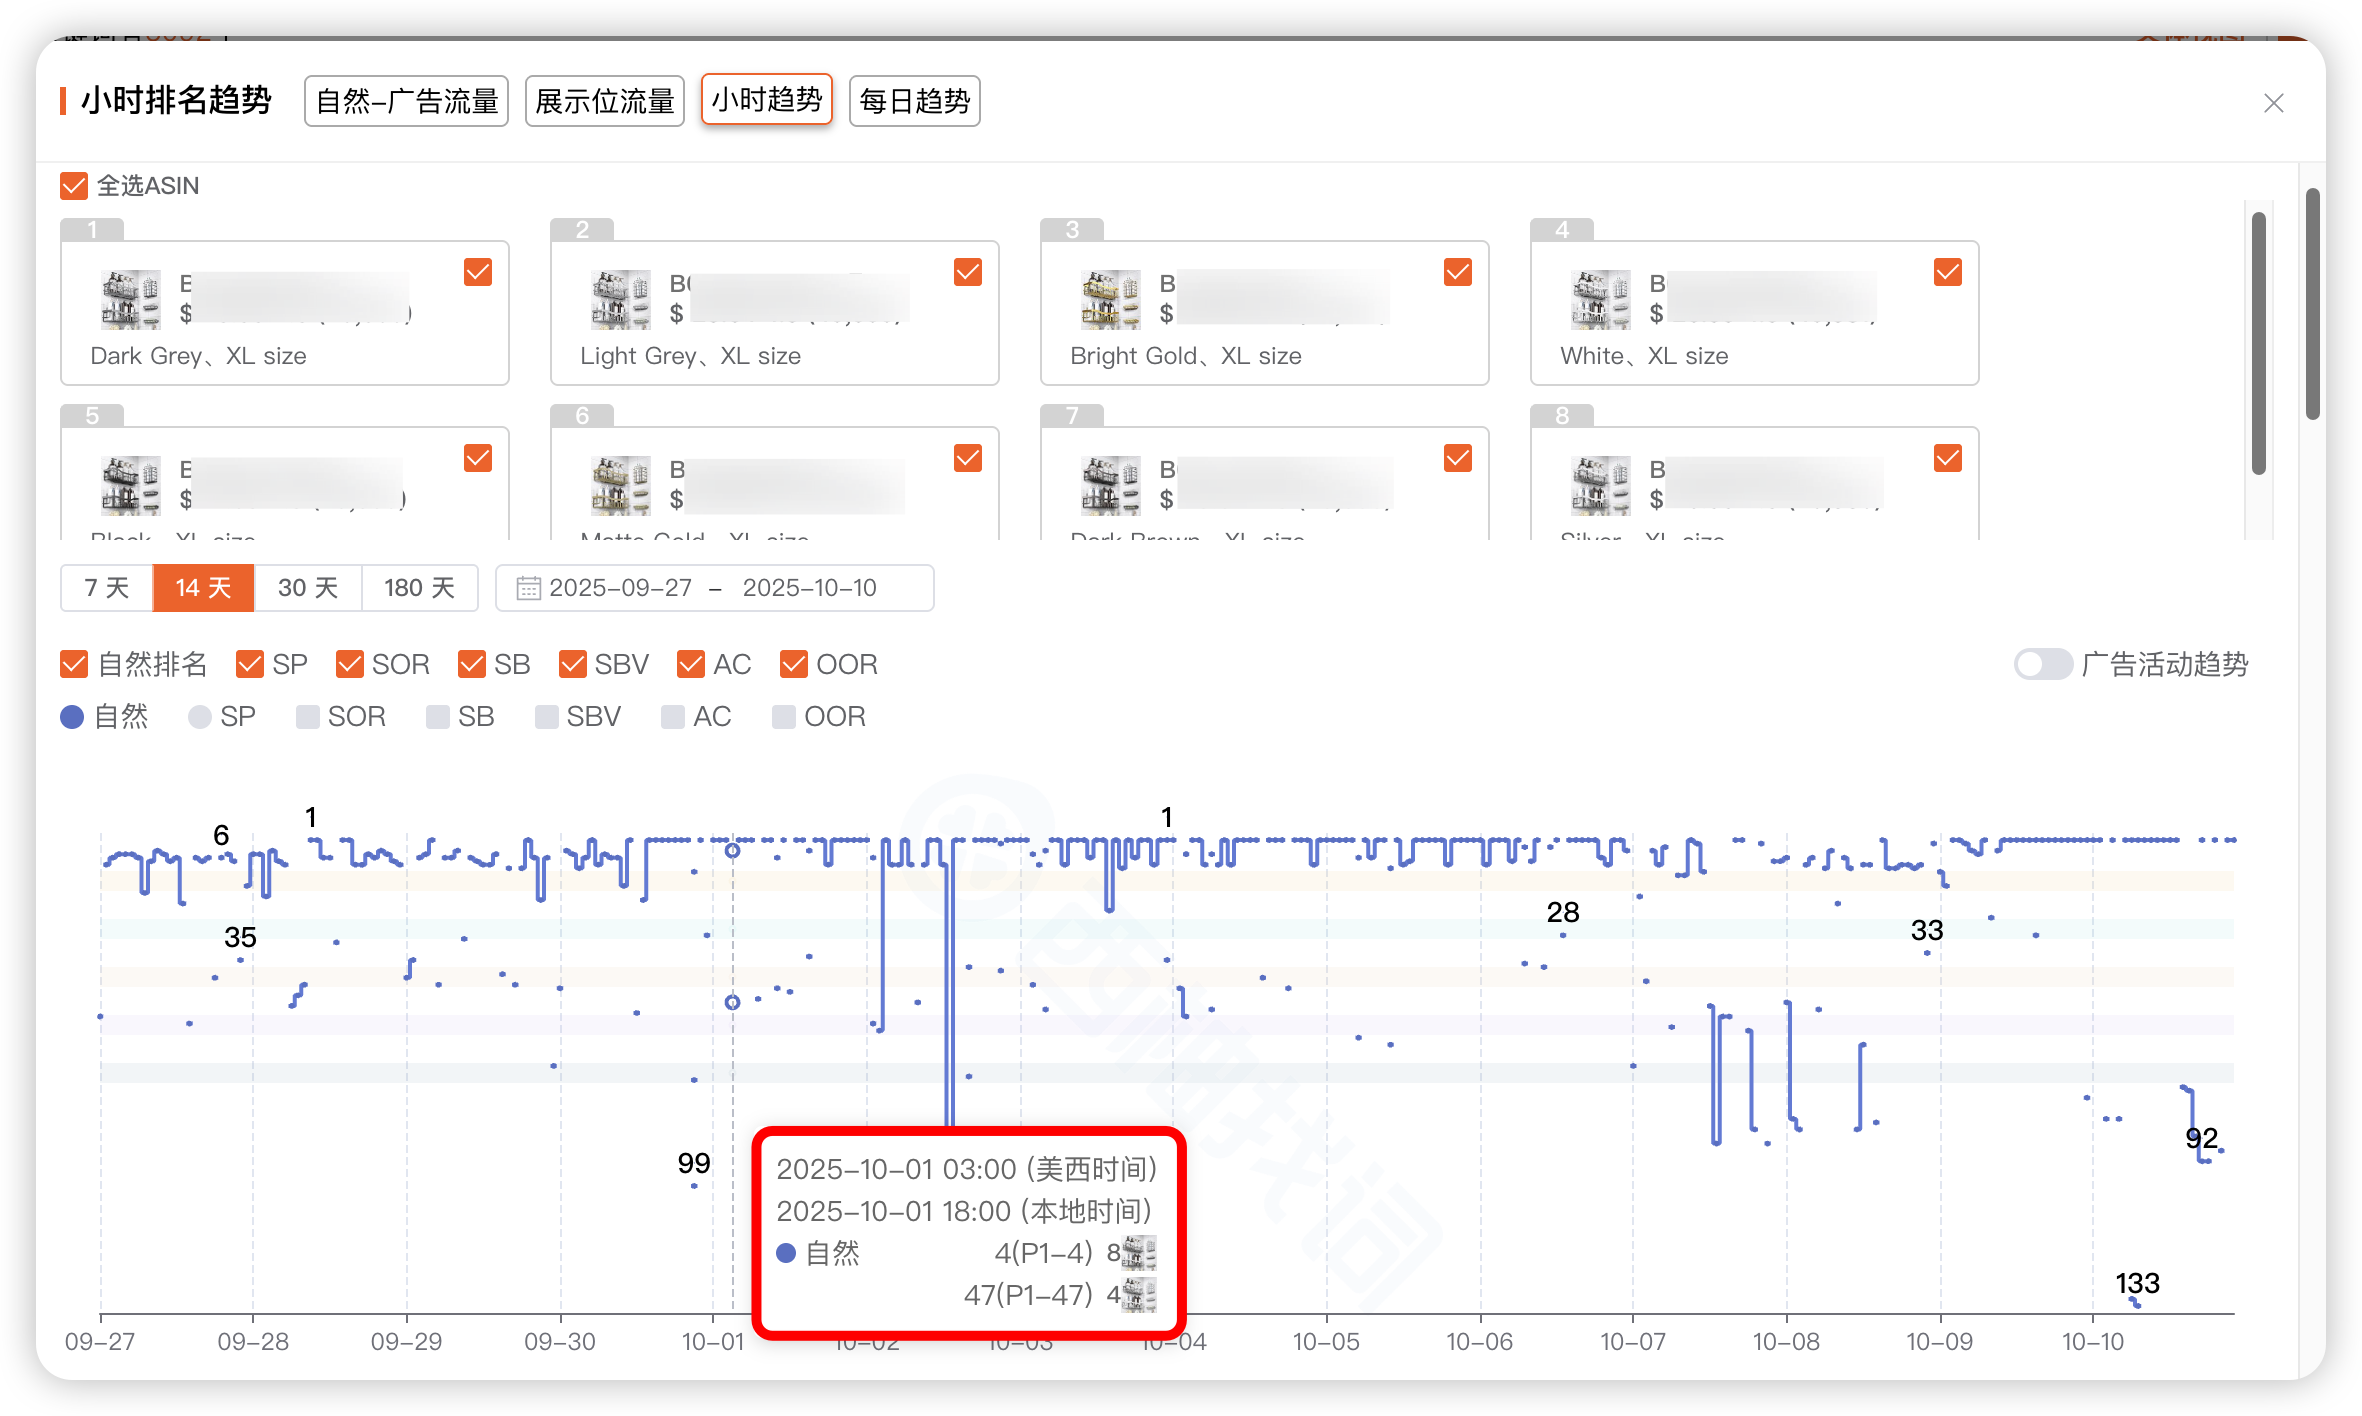
Task: Open the date range picker field
Action: tap(714, 588)
